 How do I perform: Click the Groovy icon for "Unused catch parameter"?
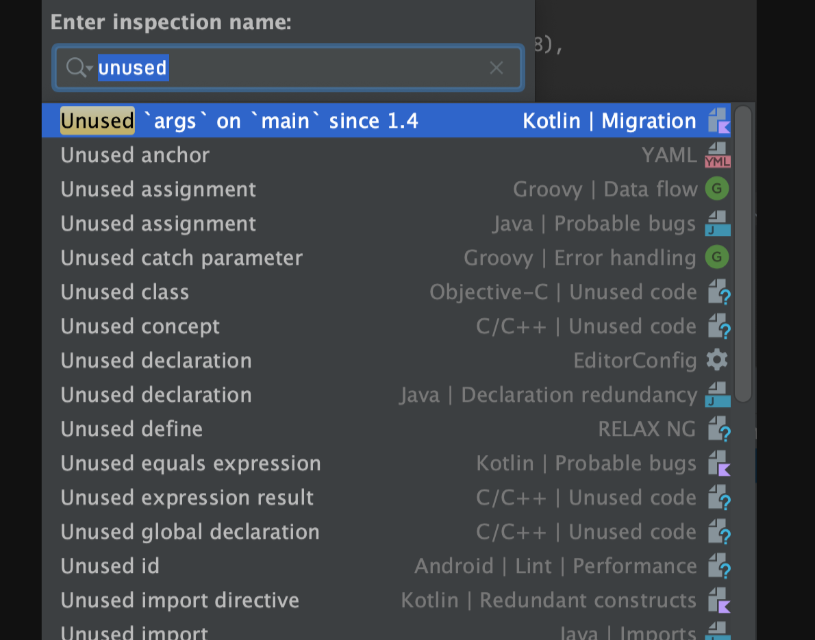click(718, 257)
